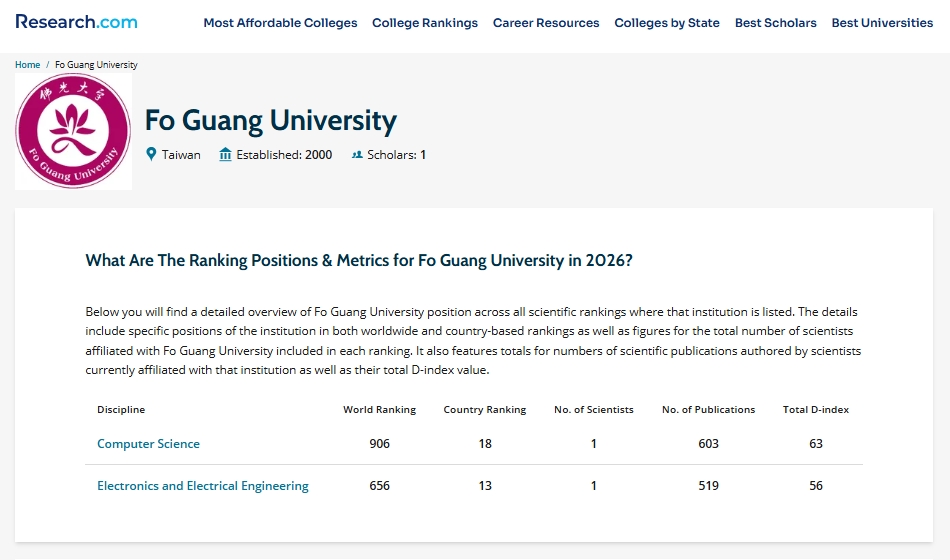Click D-index value 56
Viewport: 950px width, 560px height.
click(816, 485)
